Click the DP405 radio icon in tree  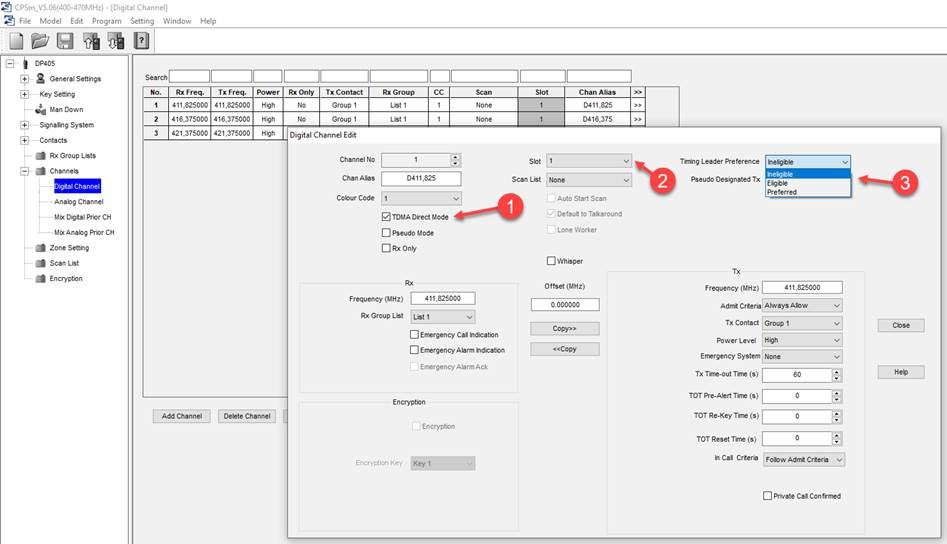point(25,63)
